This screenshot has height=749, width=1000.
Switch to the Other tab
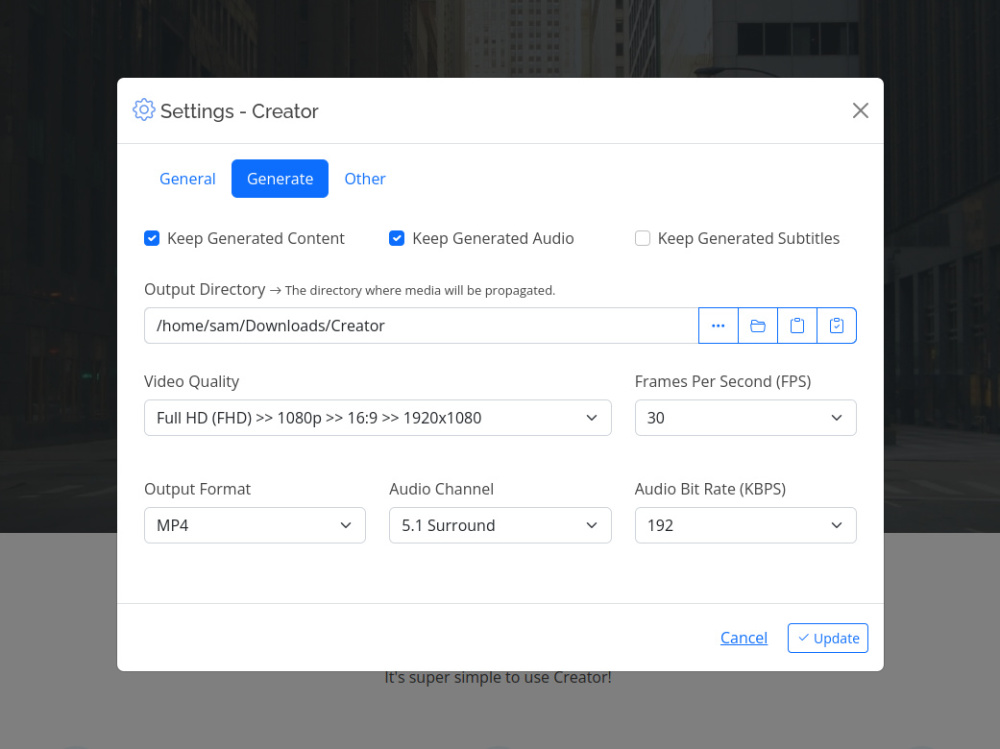point(365,179)
